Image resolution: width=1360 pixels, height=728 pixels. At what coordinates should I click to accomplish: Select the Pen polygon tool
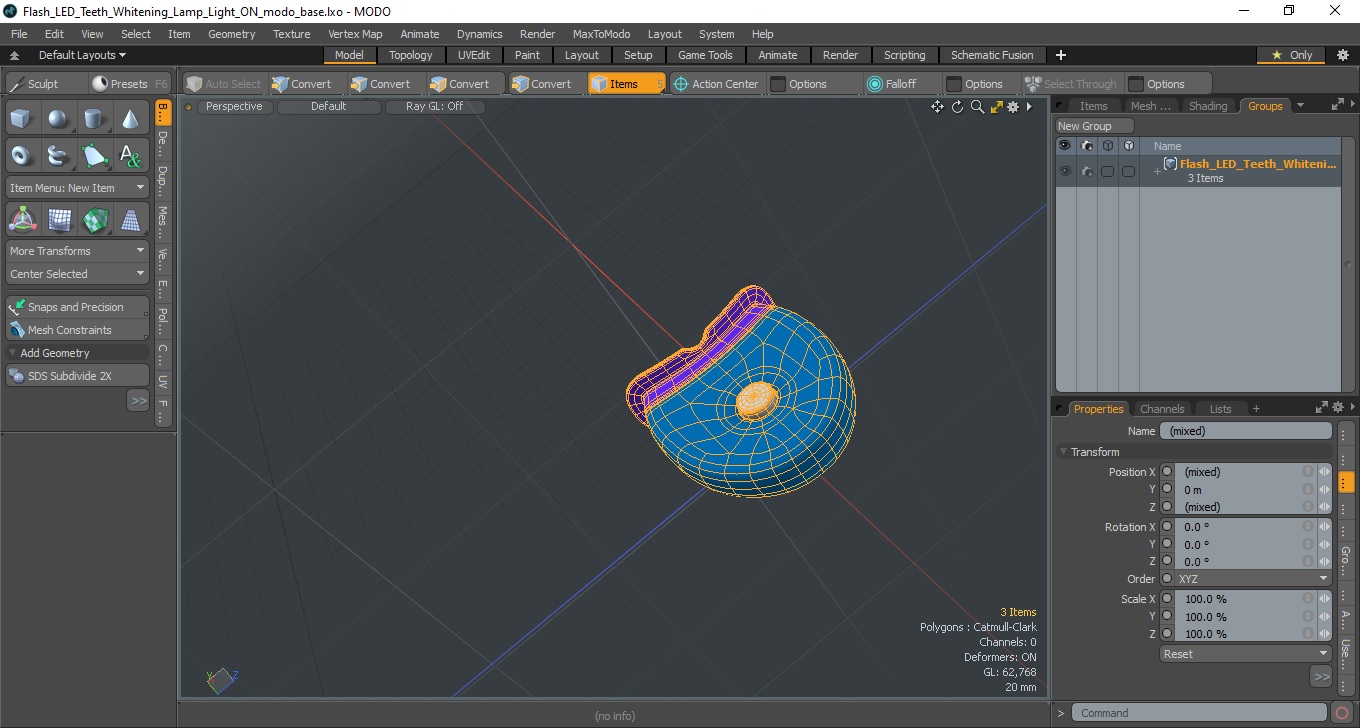95,156
